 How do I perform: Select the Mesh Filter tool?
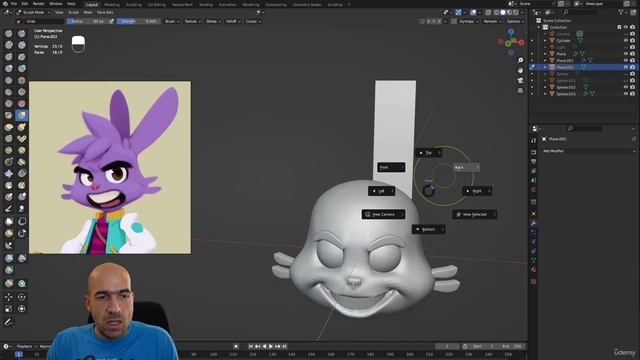(9, 258)
